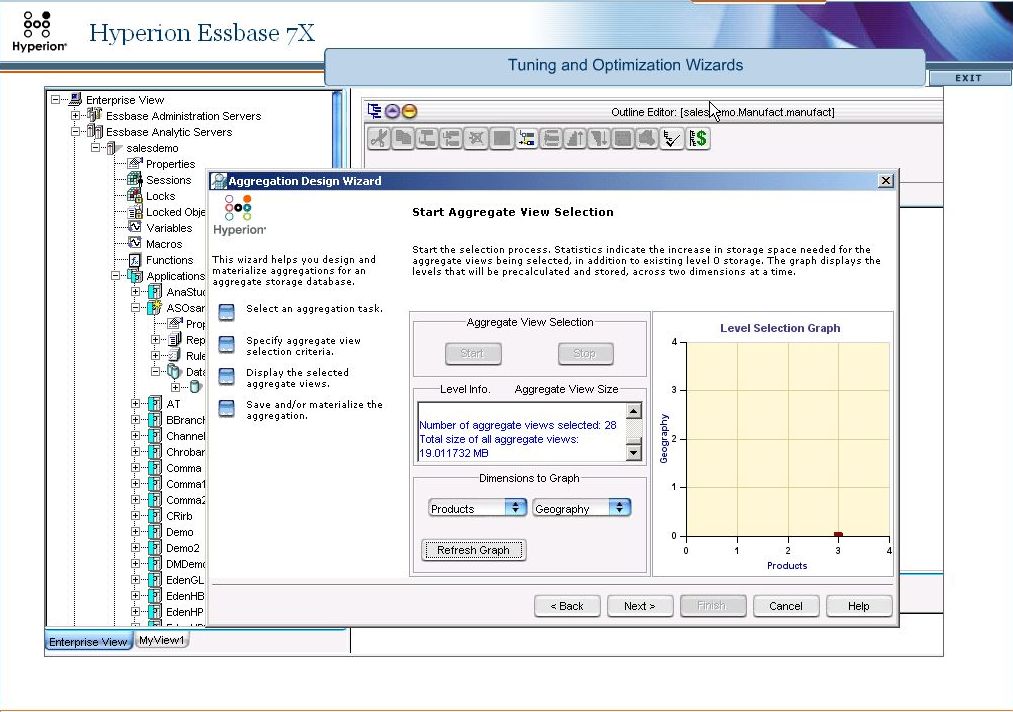Viewport: 1013px width, 712px height.
Task: Select the Chrobar application in tree
Action: click(x=185, y=452)
